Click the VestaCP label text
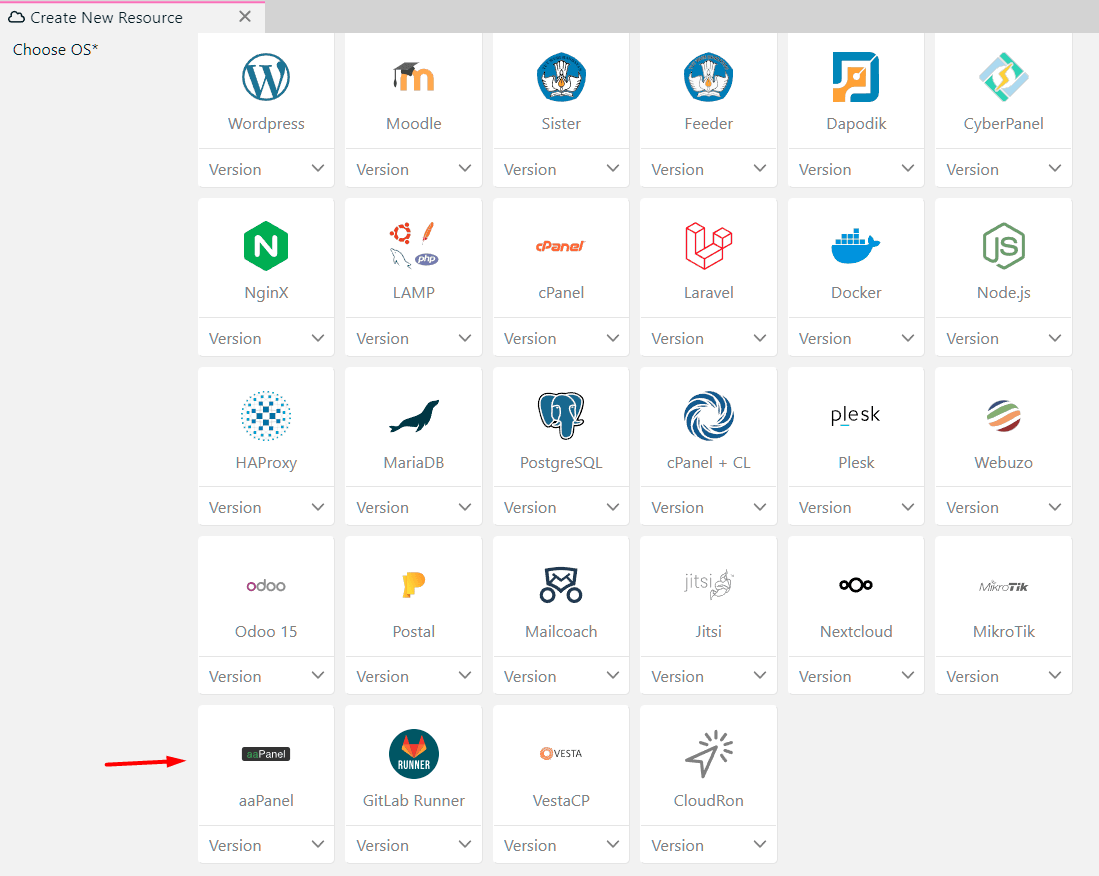1099x876 pixels. pos(561,800)
